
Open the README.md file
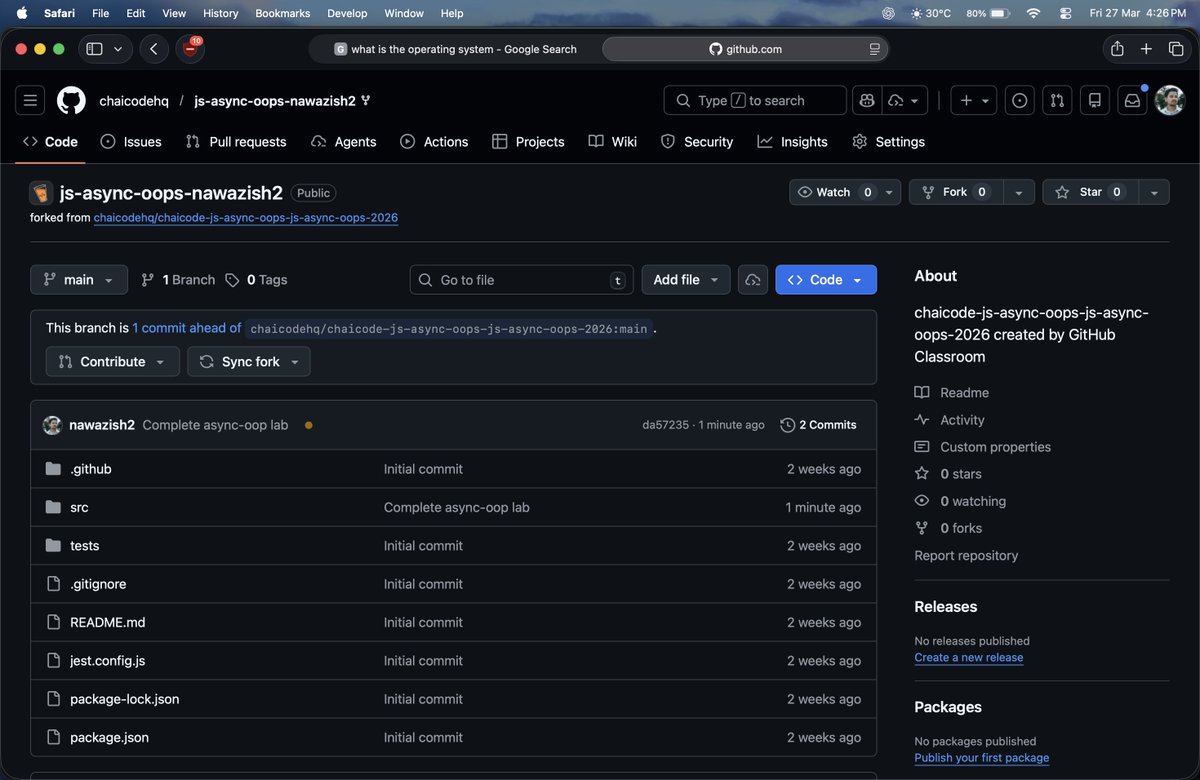[x=107, y=622]
